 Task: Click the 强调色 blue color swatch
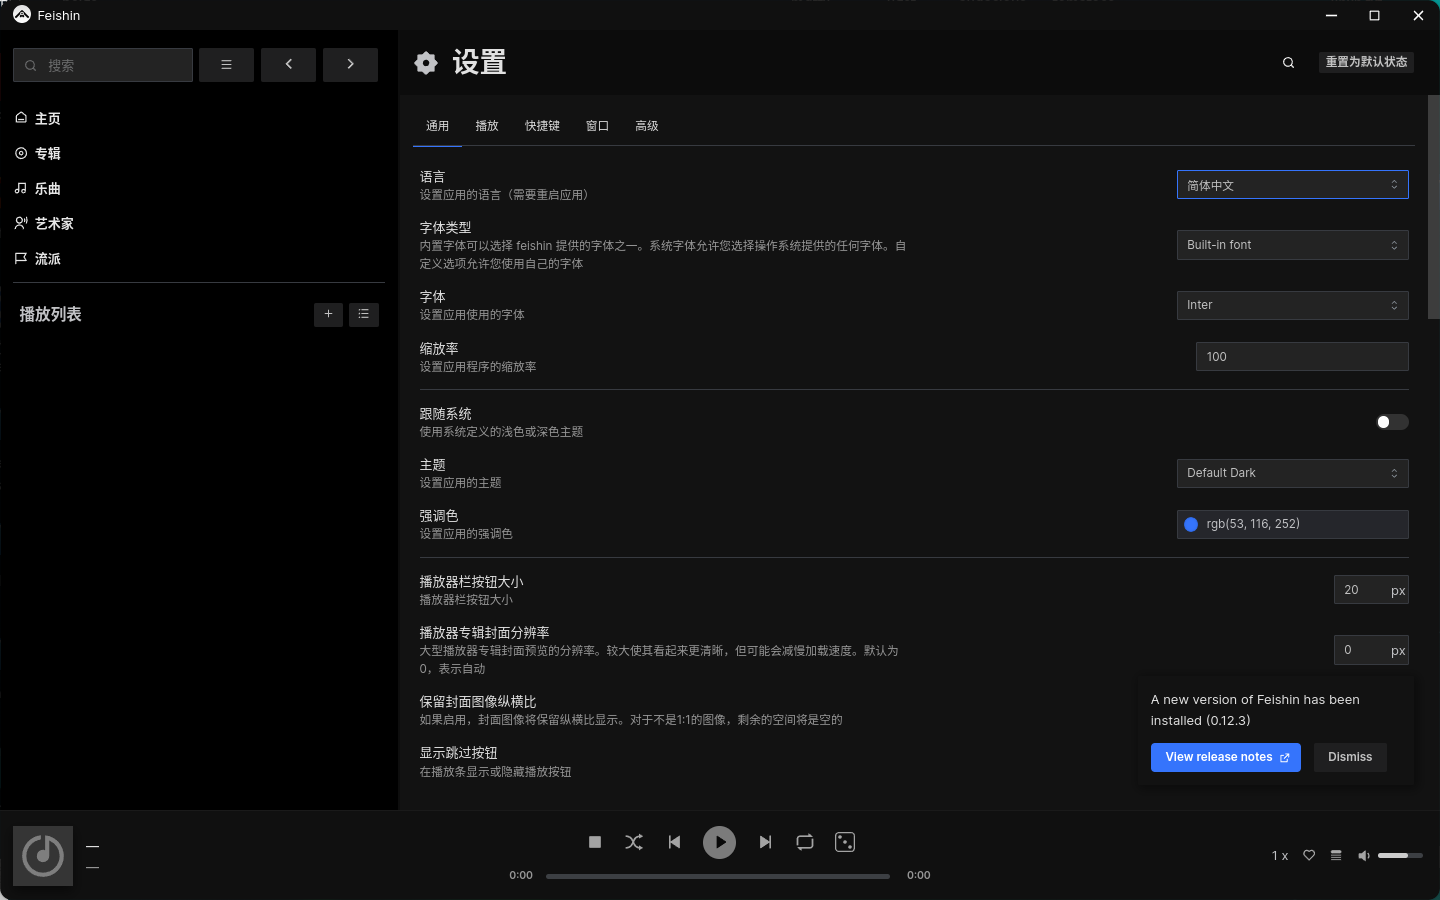click(1191, 524)
